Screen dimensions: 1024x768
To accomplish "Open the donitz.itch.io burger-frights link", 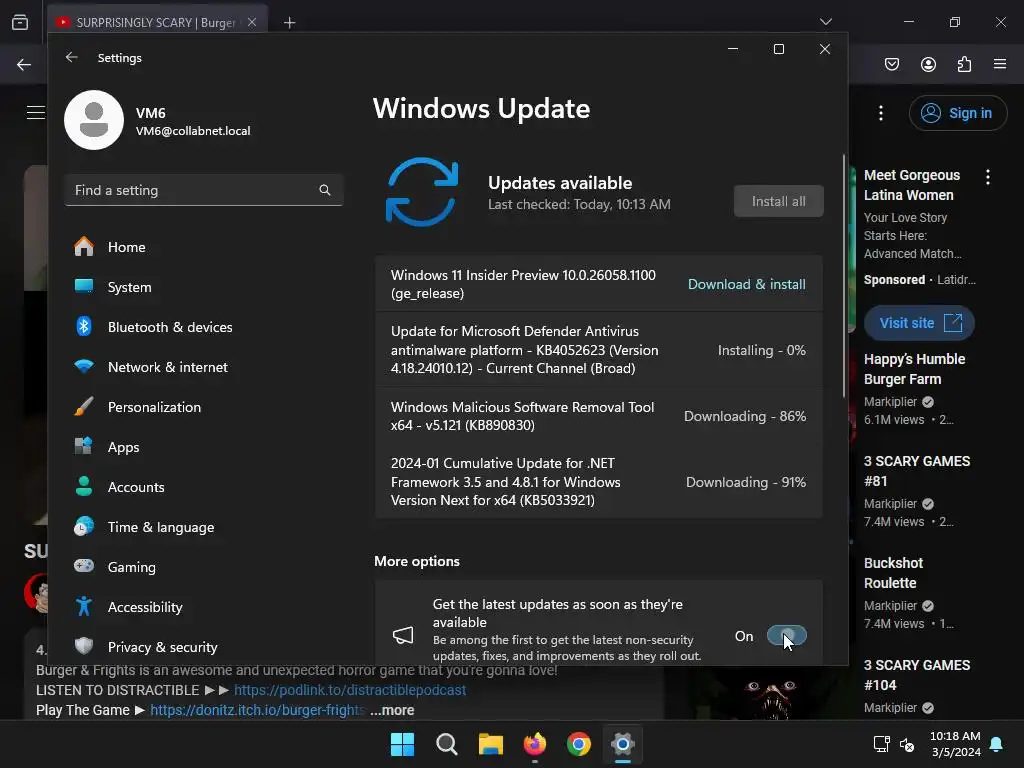I will tap(257, 710).
